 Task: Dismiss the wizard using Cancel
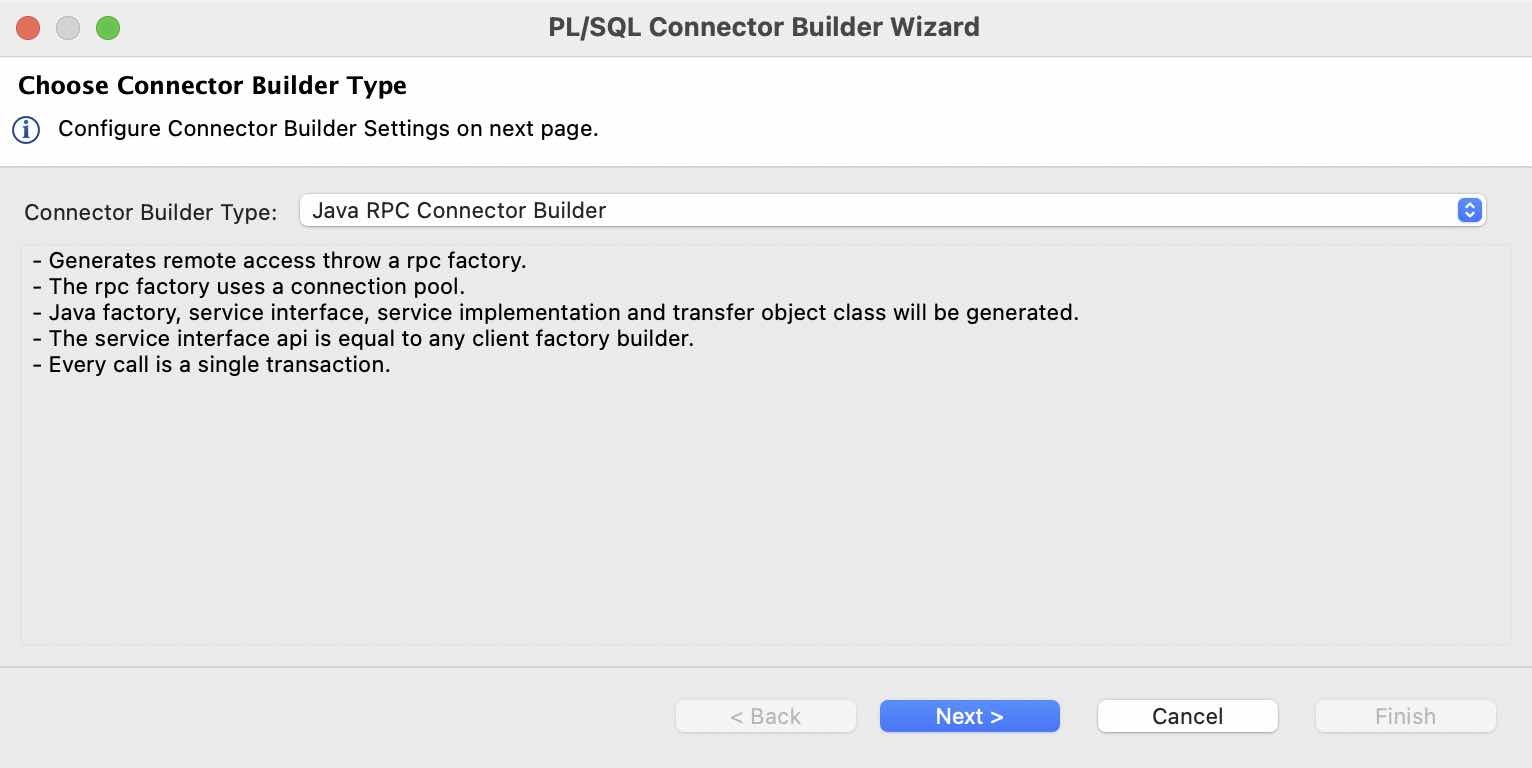pos(1187,716)
